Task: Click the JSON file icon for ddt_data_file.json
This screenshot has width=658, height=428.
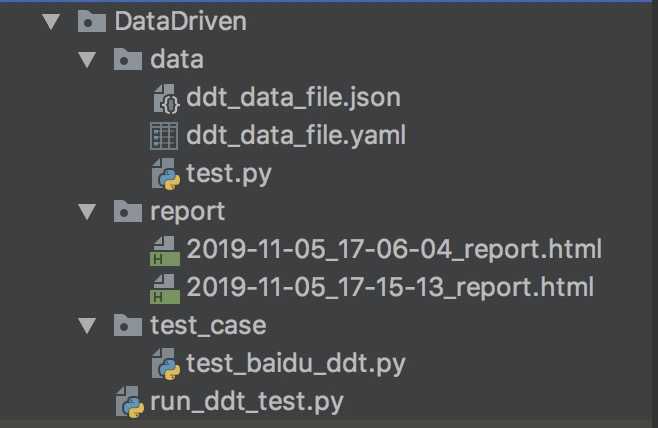Action: pyautogui.click(x=164, y=98)
